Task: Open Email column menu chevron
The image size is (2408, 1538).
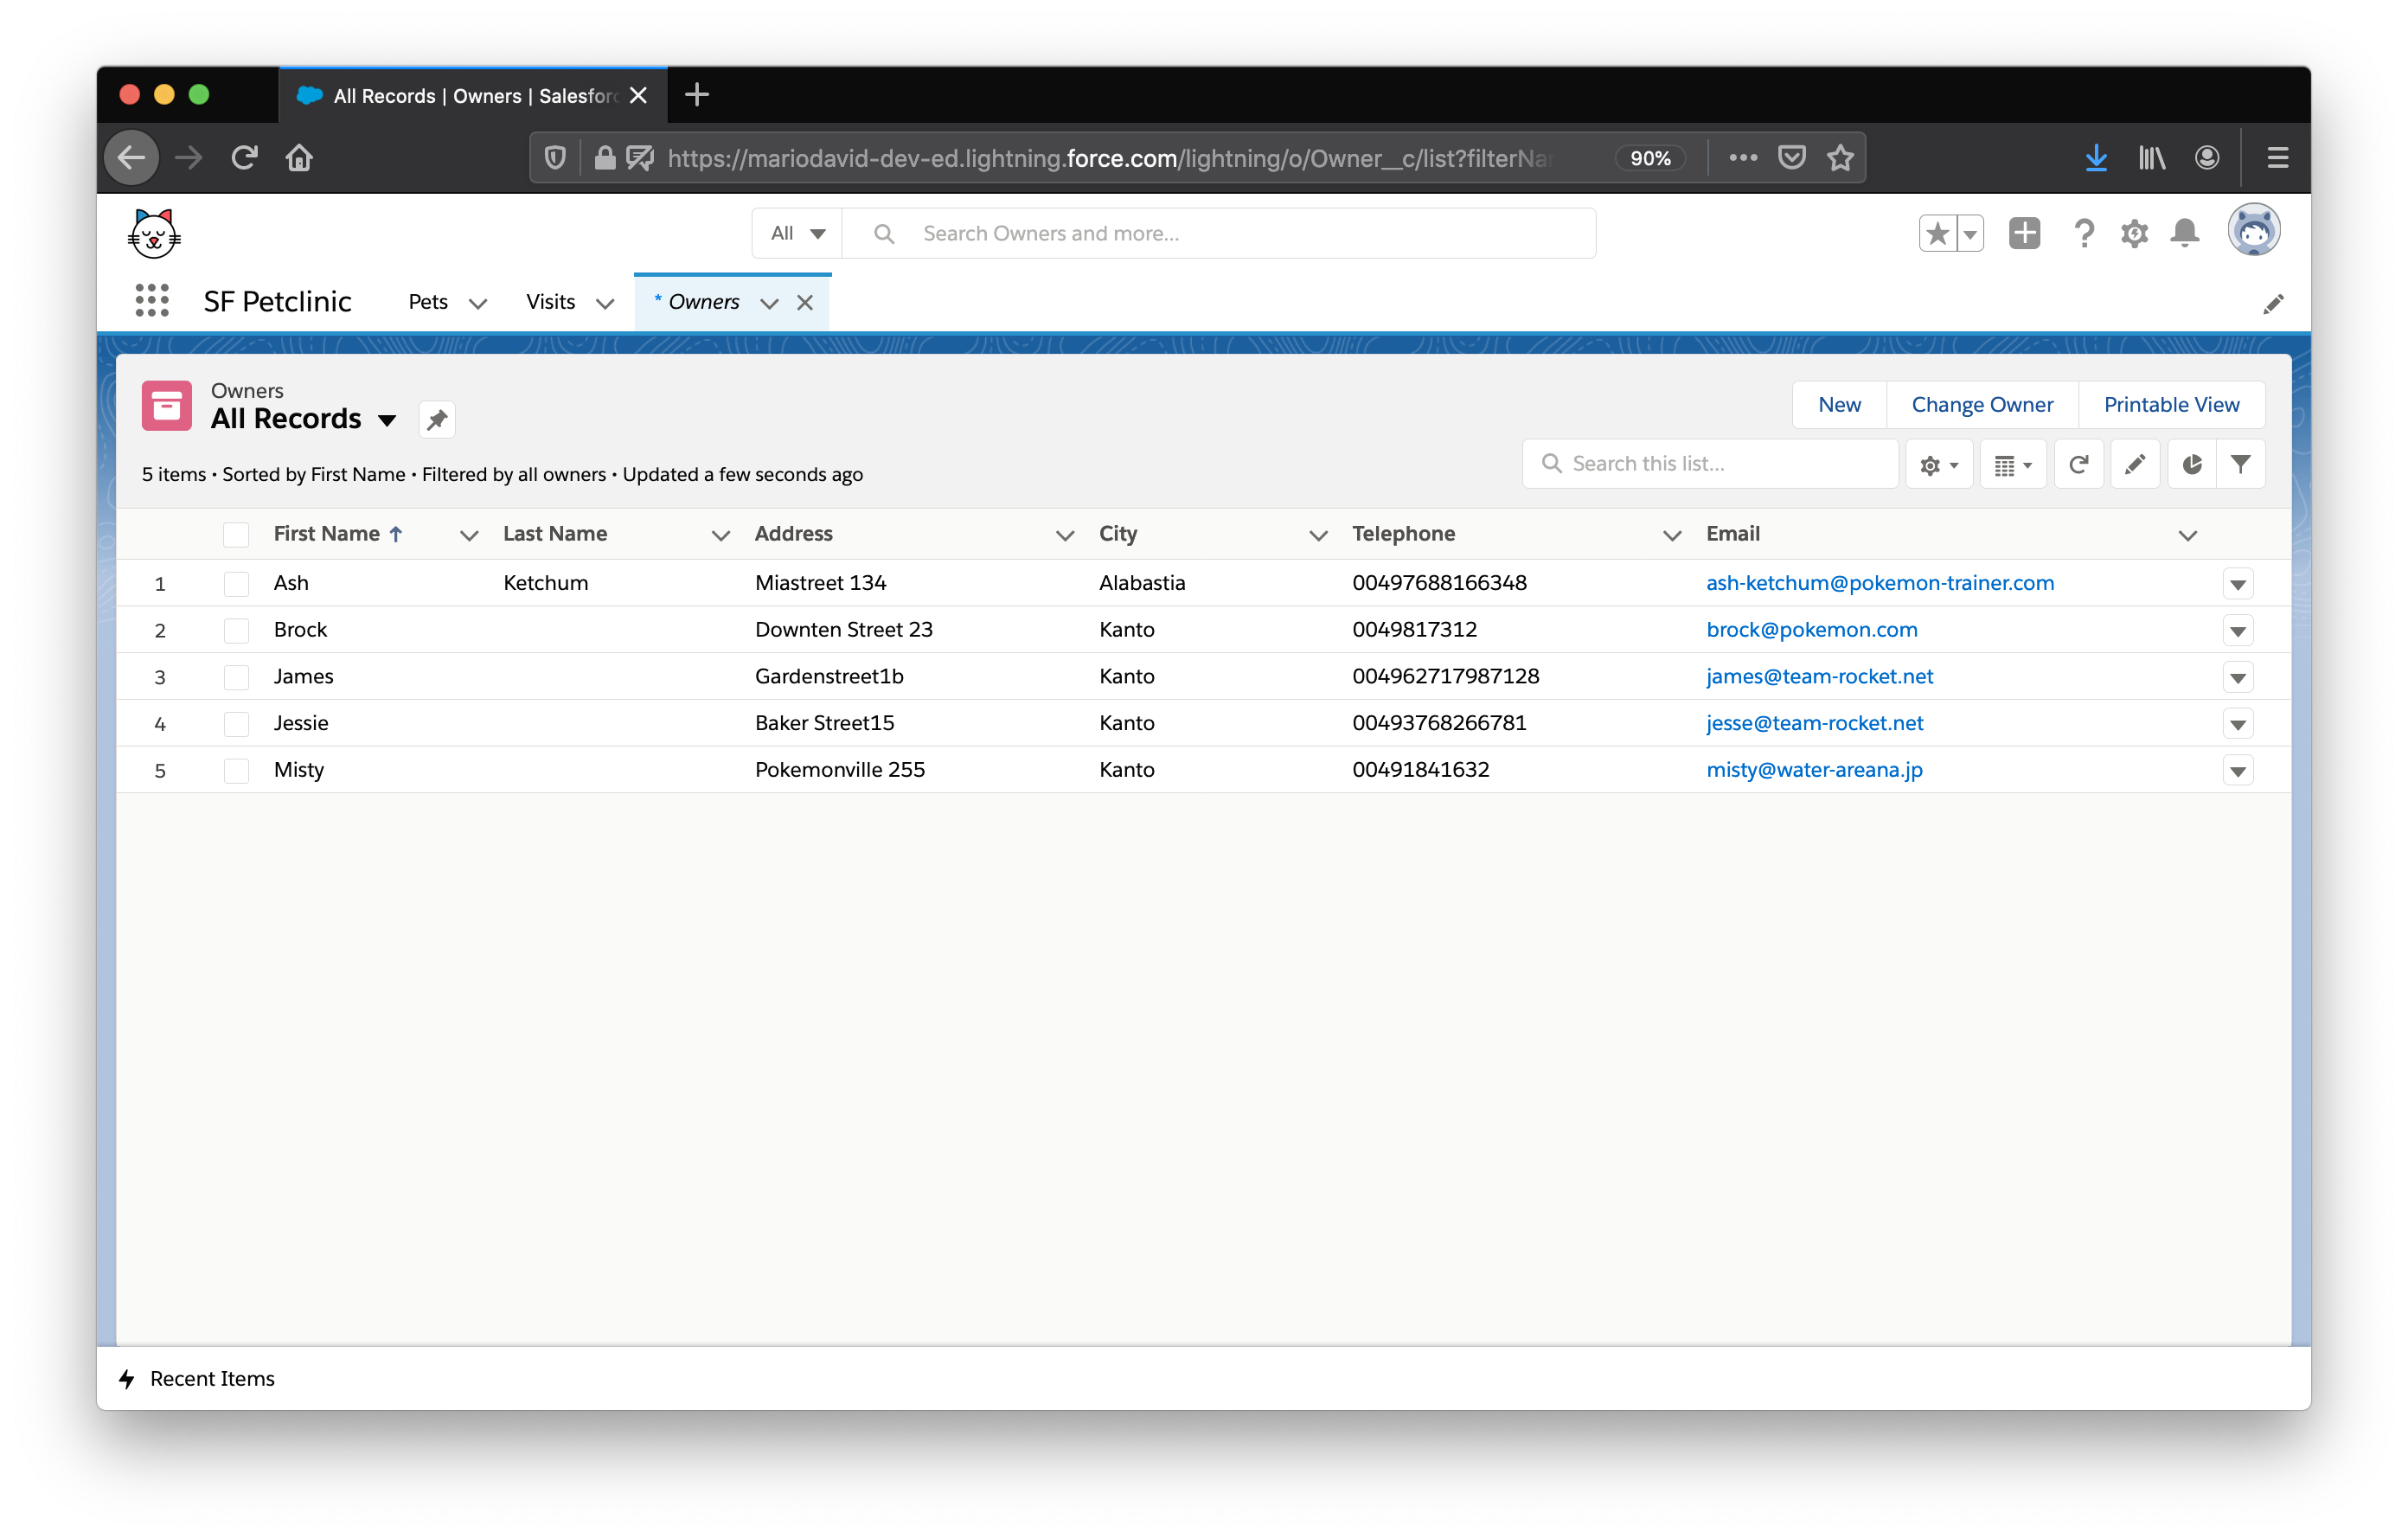Action: [x=2187, y=535]
